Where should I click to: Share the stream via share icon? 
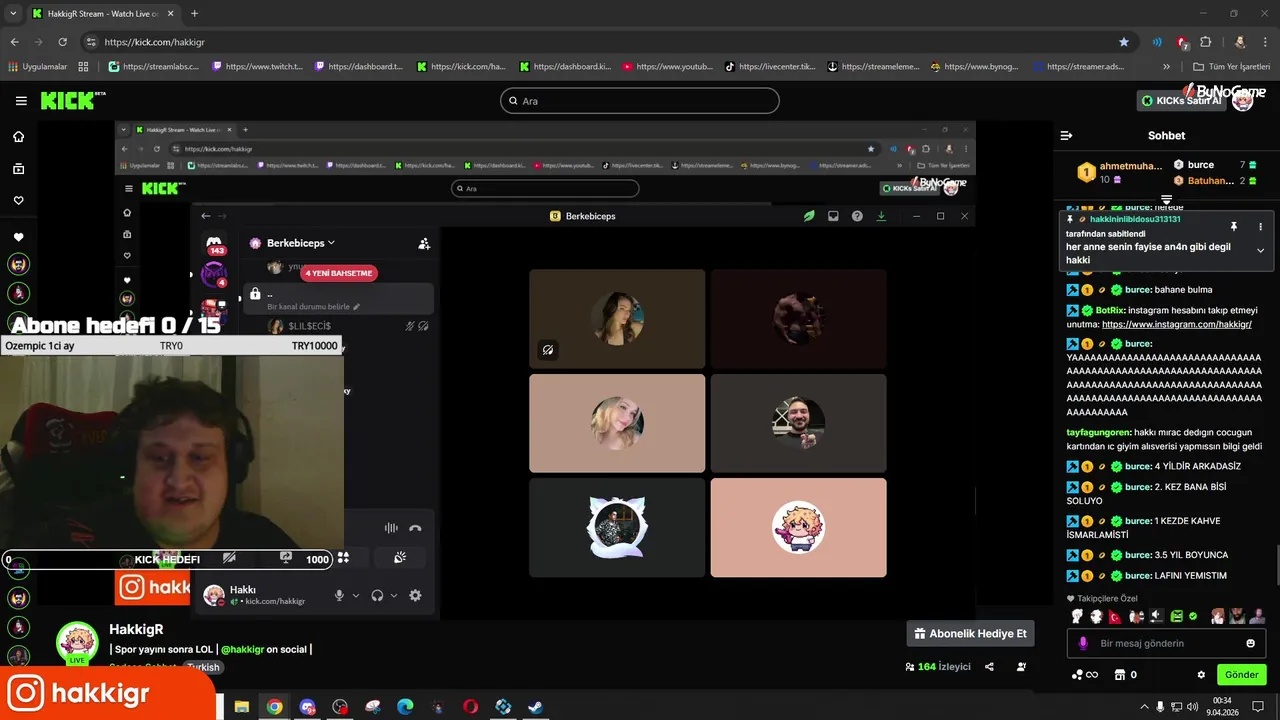[x=989, y=667]
